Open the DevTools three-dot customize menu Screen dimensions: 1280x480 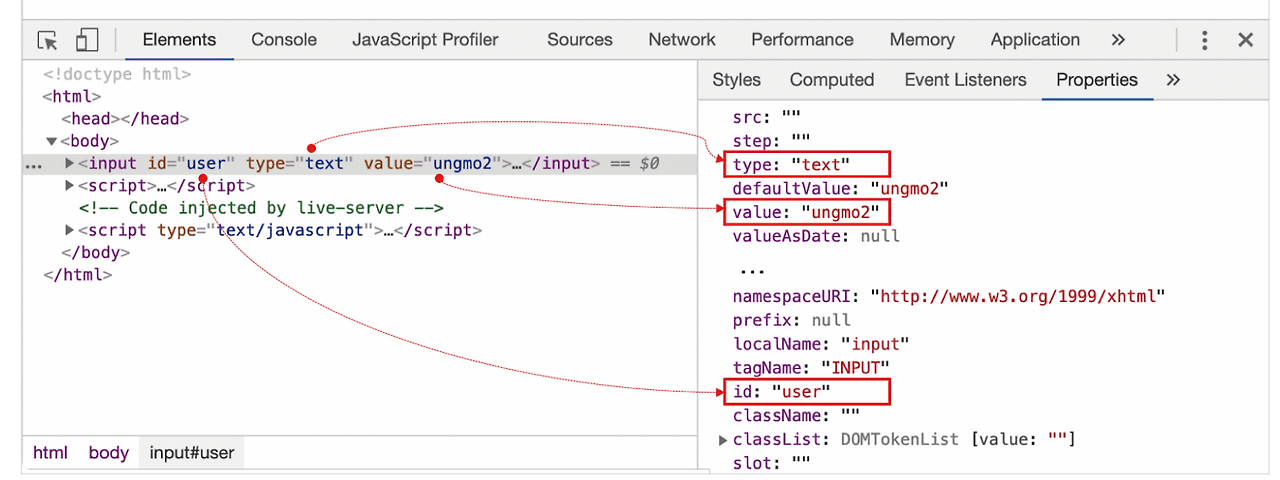click(x=1205, y=40)
